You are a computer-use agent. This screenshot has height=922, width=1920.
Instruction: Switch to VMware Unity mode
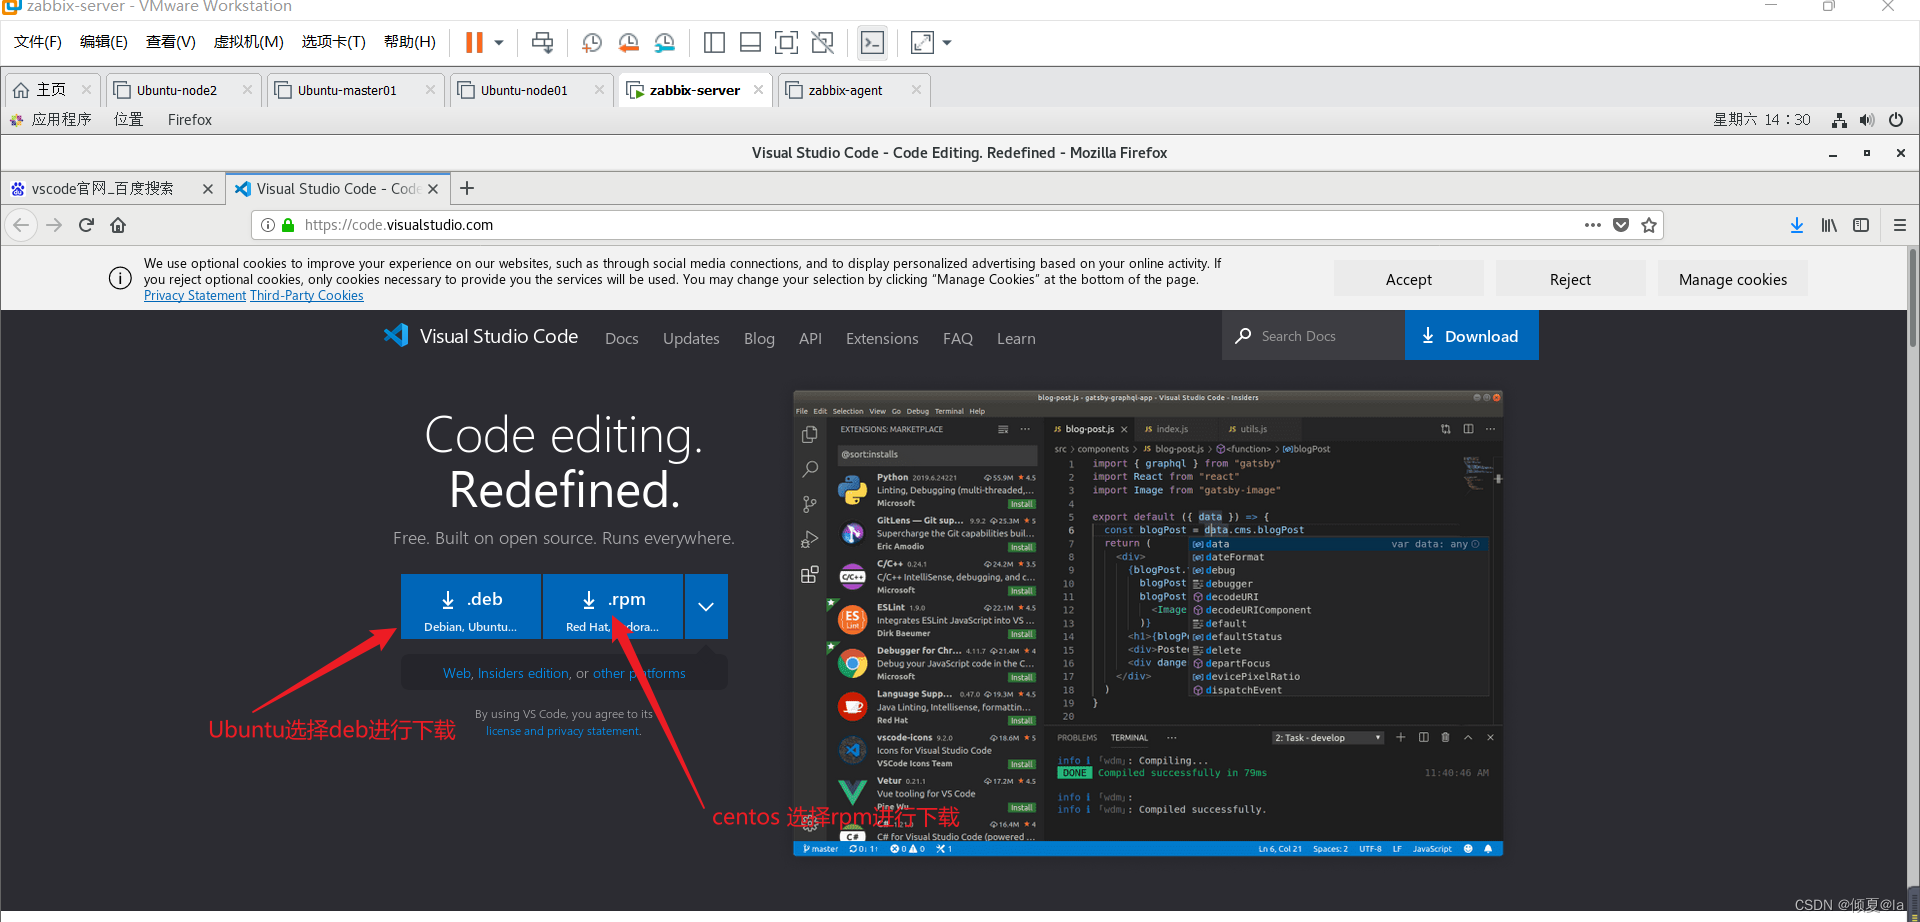pyautogui.click(x=823, y=42)
